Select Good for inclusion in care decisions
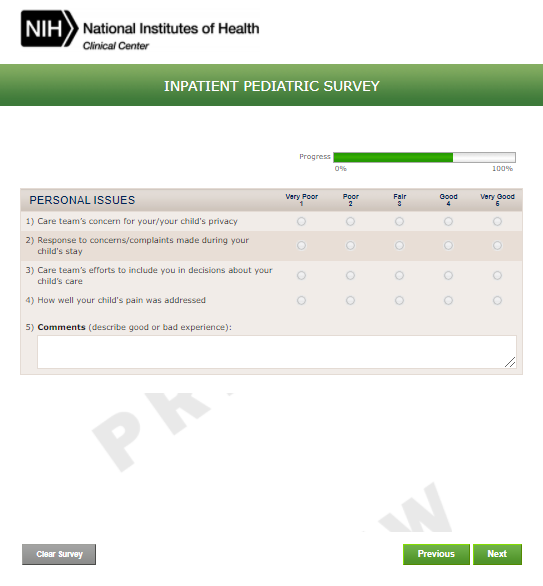543x586 pixels. point(448,275)
